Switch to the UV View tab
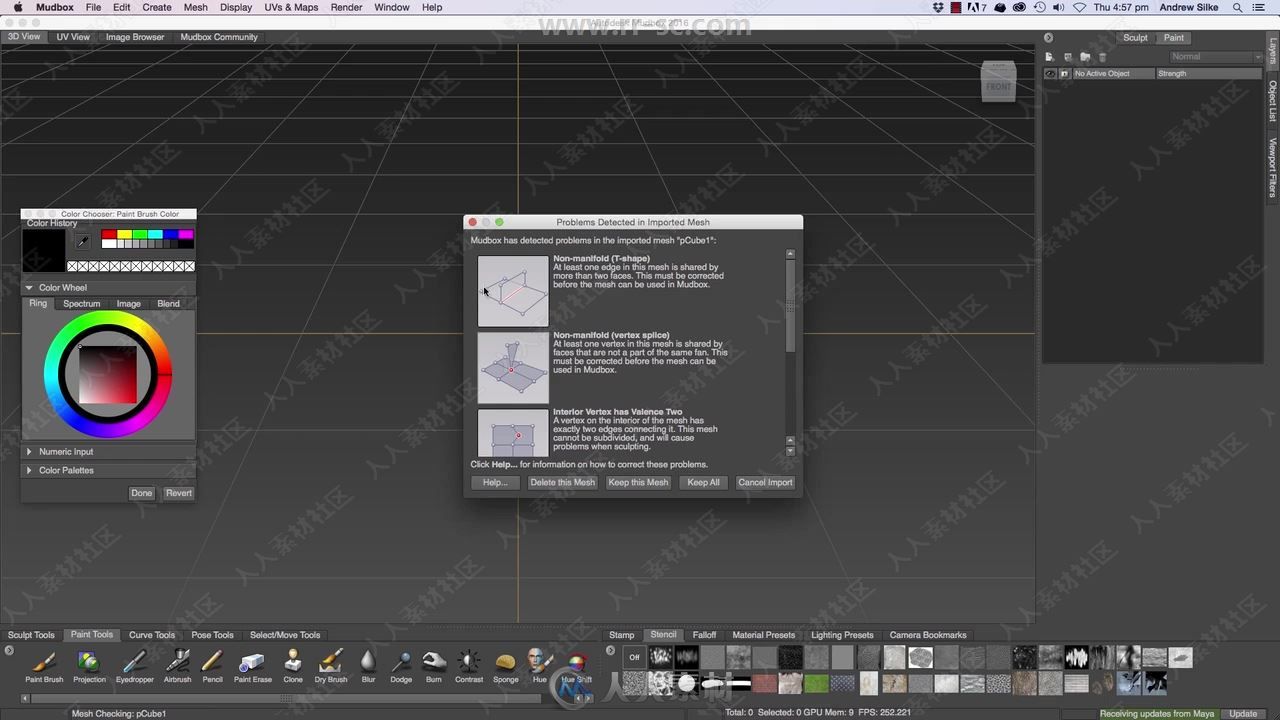Image resolution: width=1280 pixels, height=720 pixels. [73, 37]
